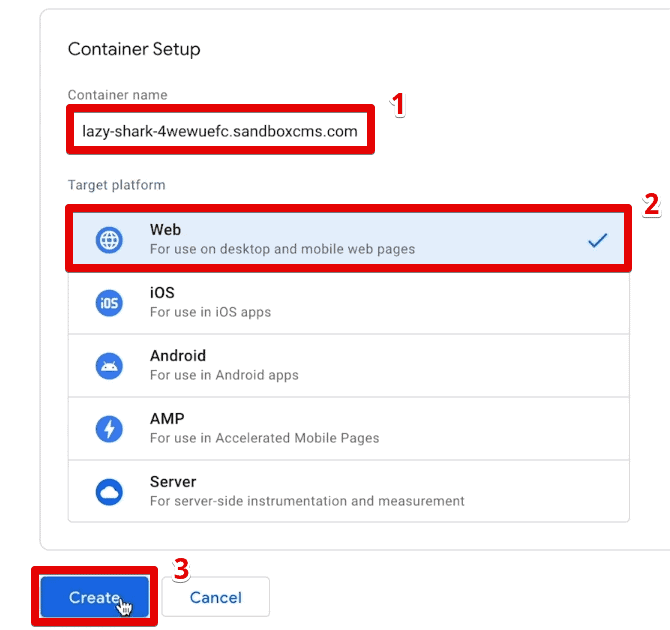
Task: Select the iOS target platform
Action: pyautogui.click(x=348, y=303)
